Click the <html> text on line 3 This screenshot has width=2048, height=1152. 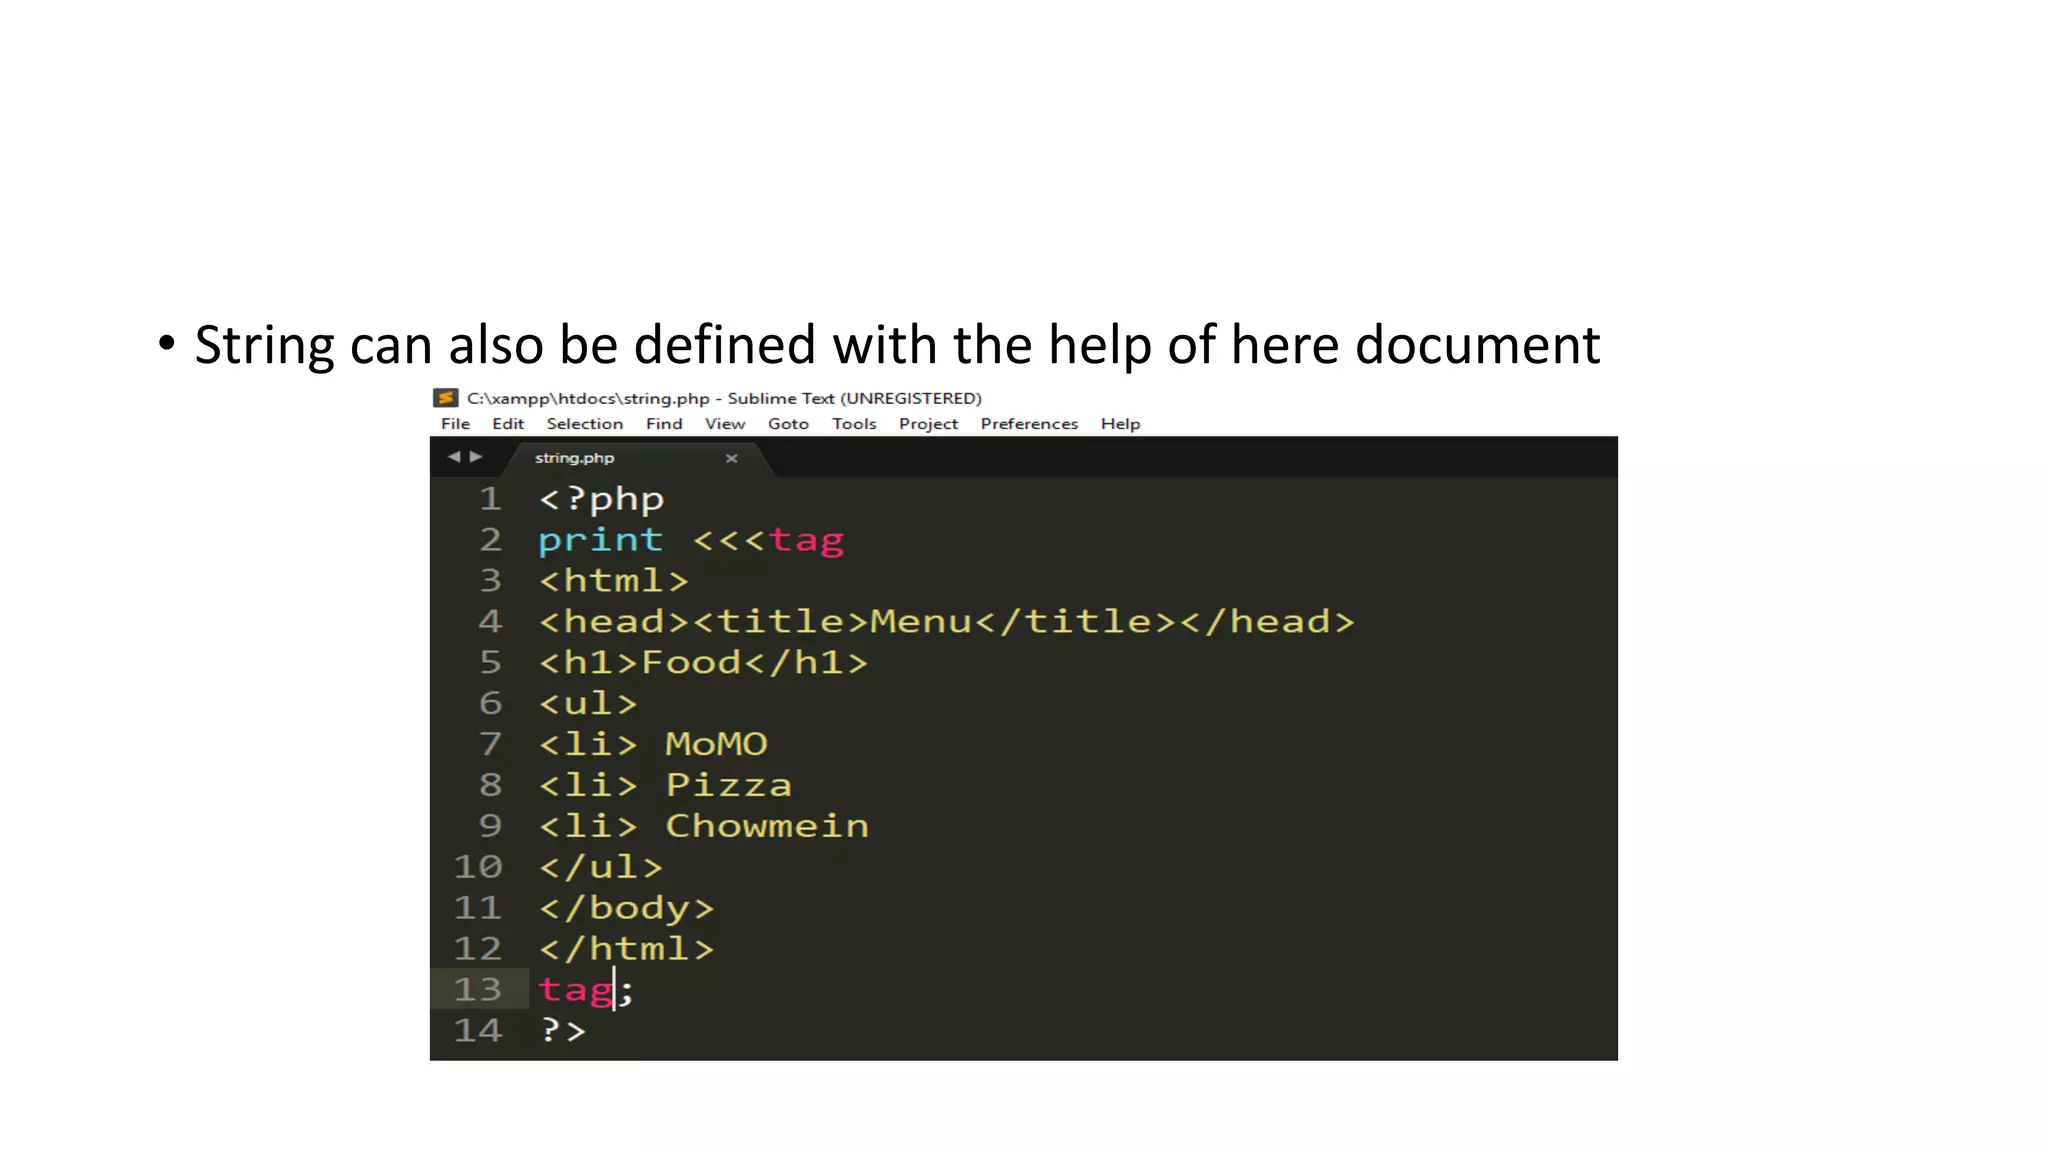pos(614,581)
